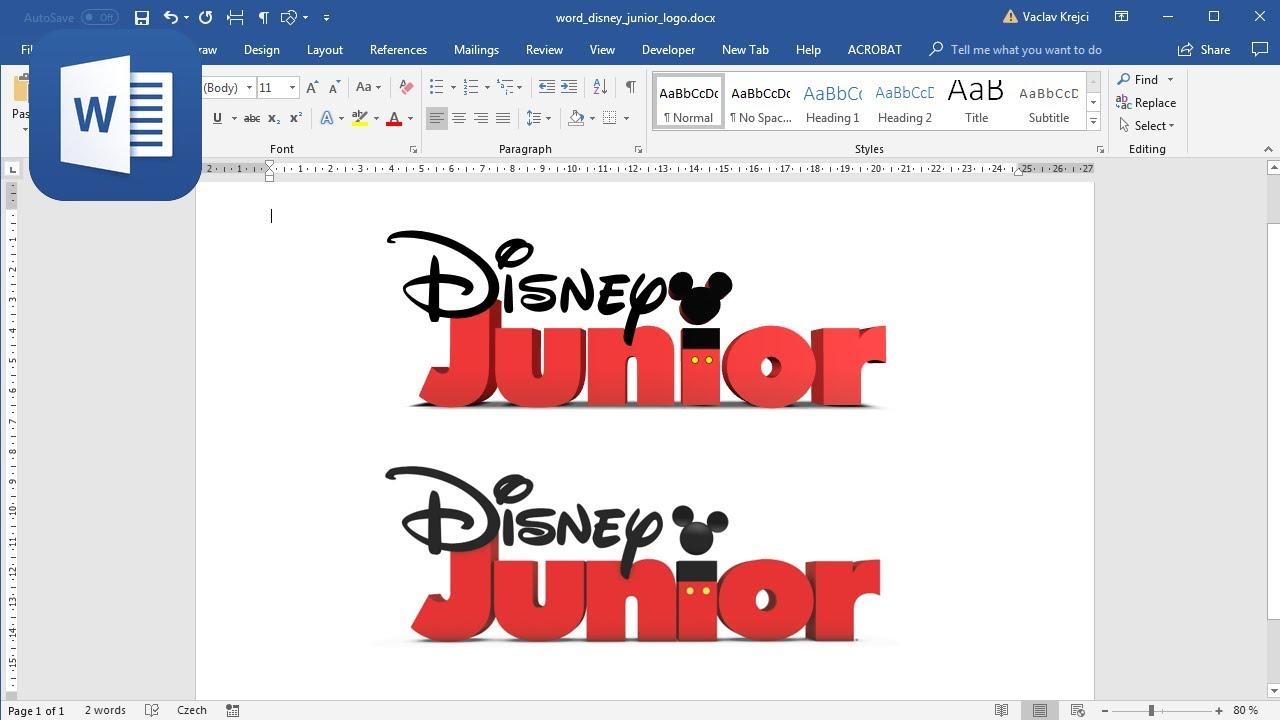Save the document with the floppy icon
Screen dimensions: 1280x720
(141, 18)
